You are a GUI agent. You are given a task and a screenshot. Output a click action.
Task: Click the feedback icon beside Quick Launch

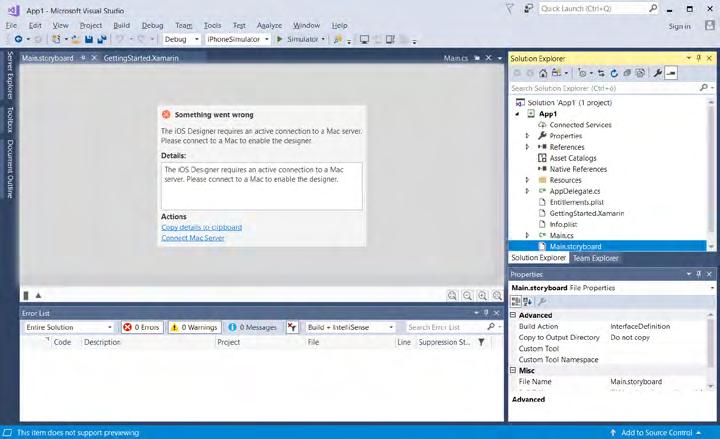pyautogui.click(x=528, y=9)
